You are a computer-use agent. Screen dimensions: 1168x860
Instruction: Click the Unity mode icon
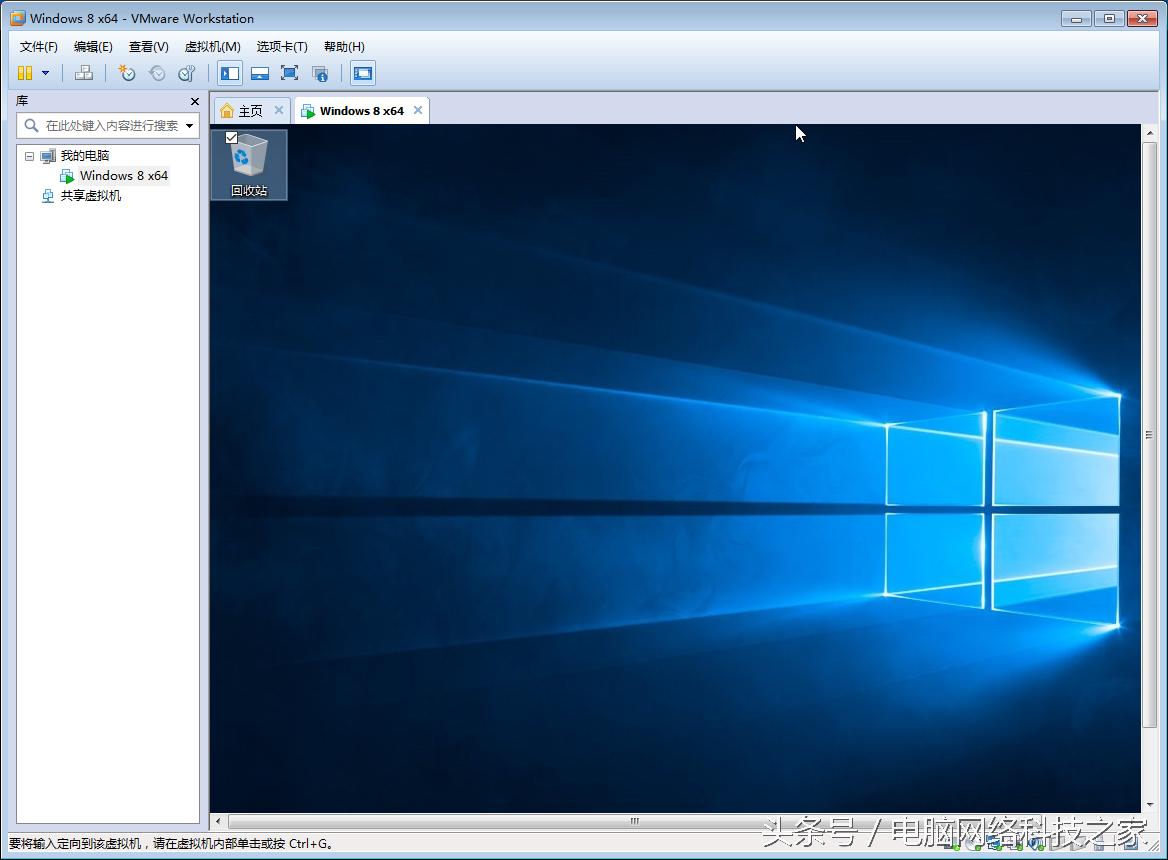point(320,73)
